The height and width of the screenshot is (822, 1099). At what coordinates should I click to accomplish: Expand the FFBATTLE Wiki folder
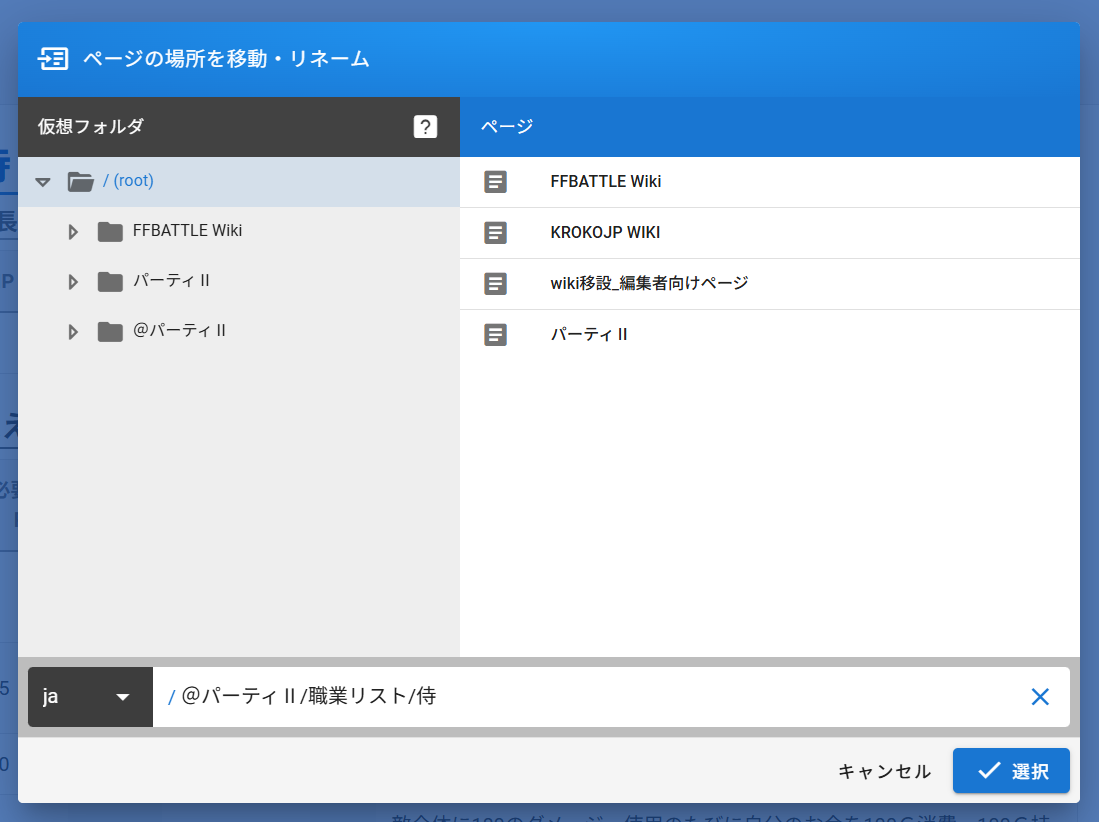pos(72,232)
